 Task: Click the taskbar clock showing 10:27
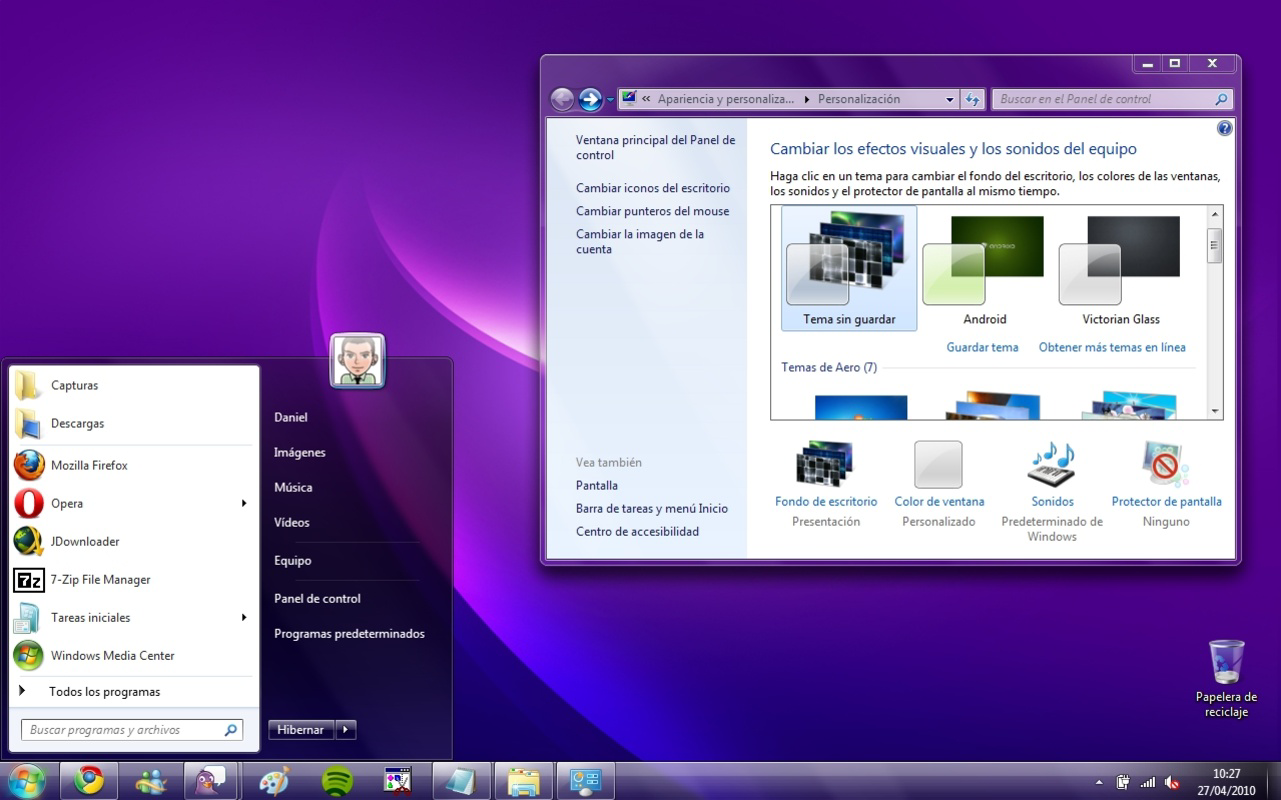[1226, 781]
